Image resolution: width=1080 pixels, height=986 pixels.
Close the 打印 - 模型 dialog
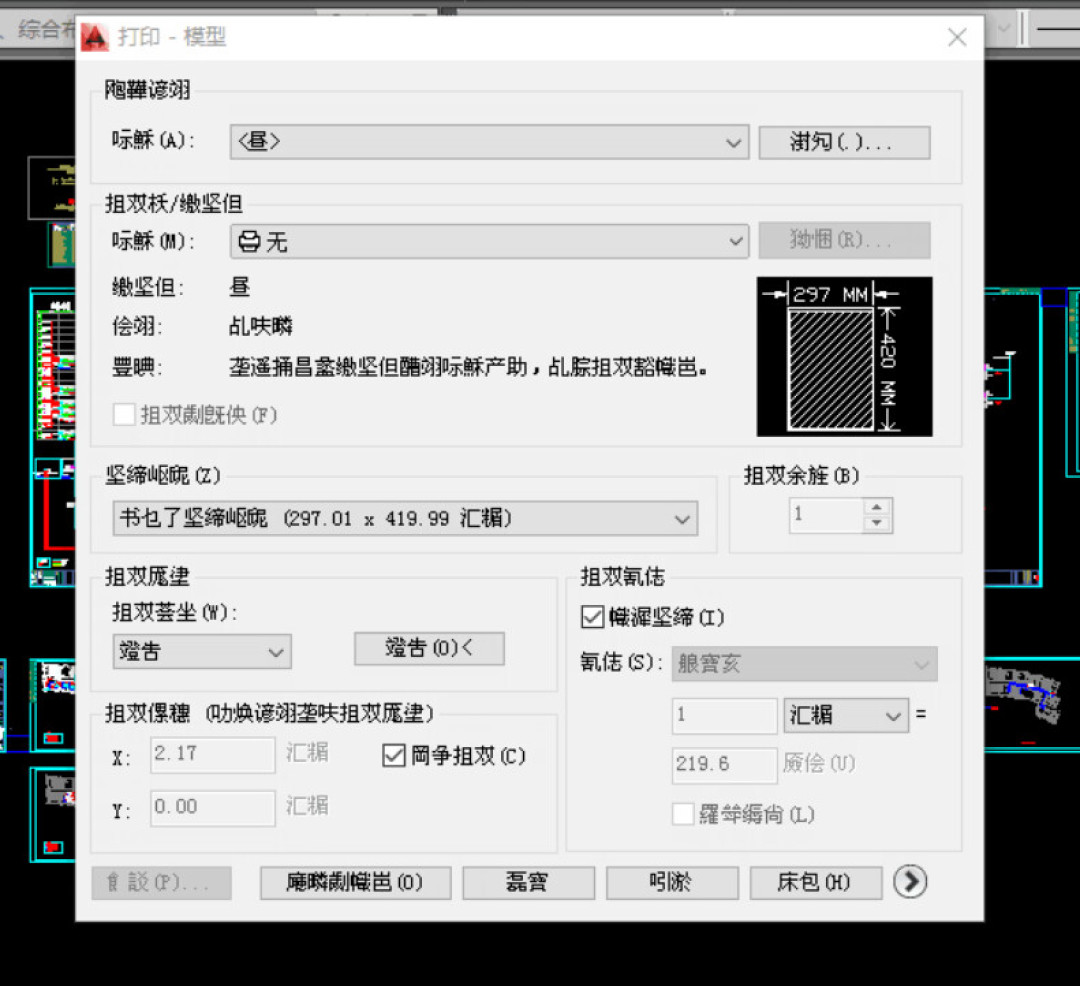[x=957, y=37]
